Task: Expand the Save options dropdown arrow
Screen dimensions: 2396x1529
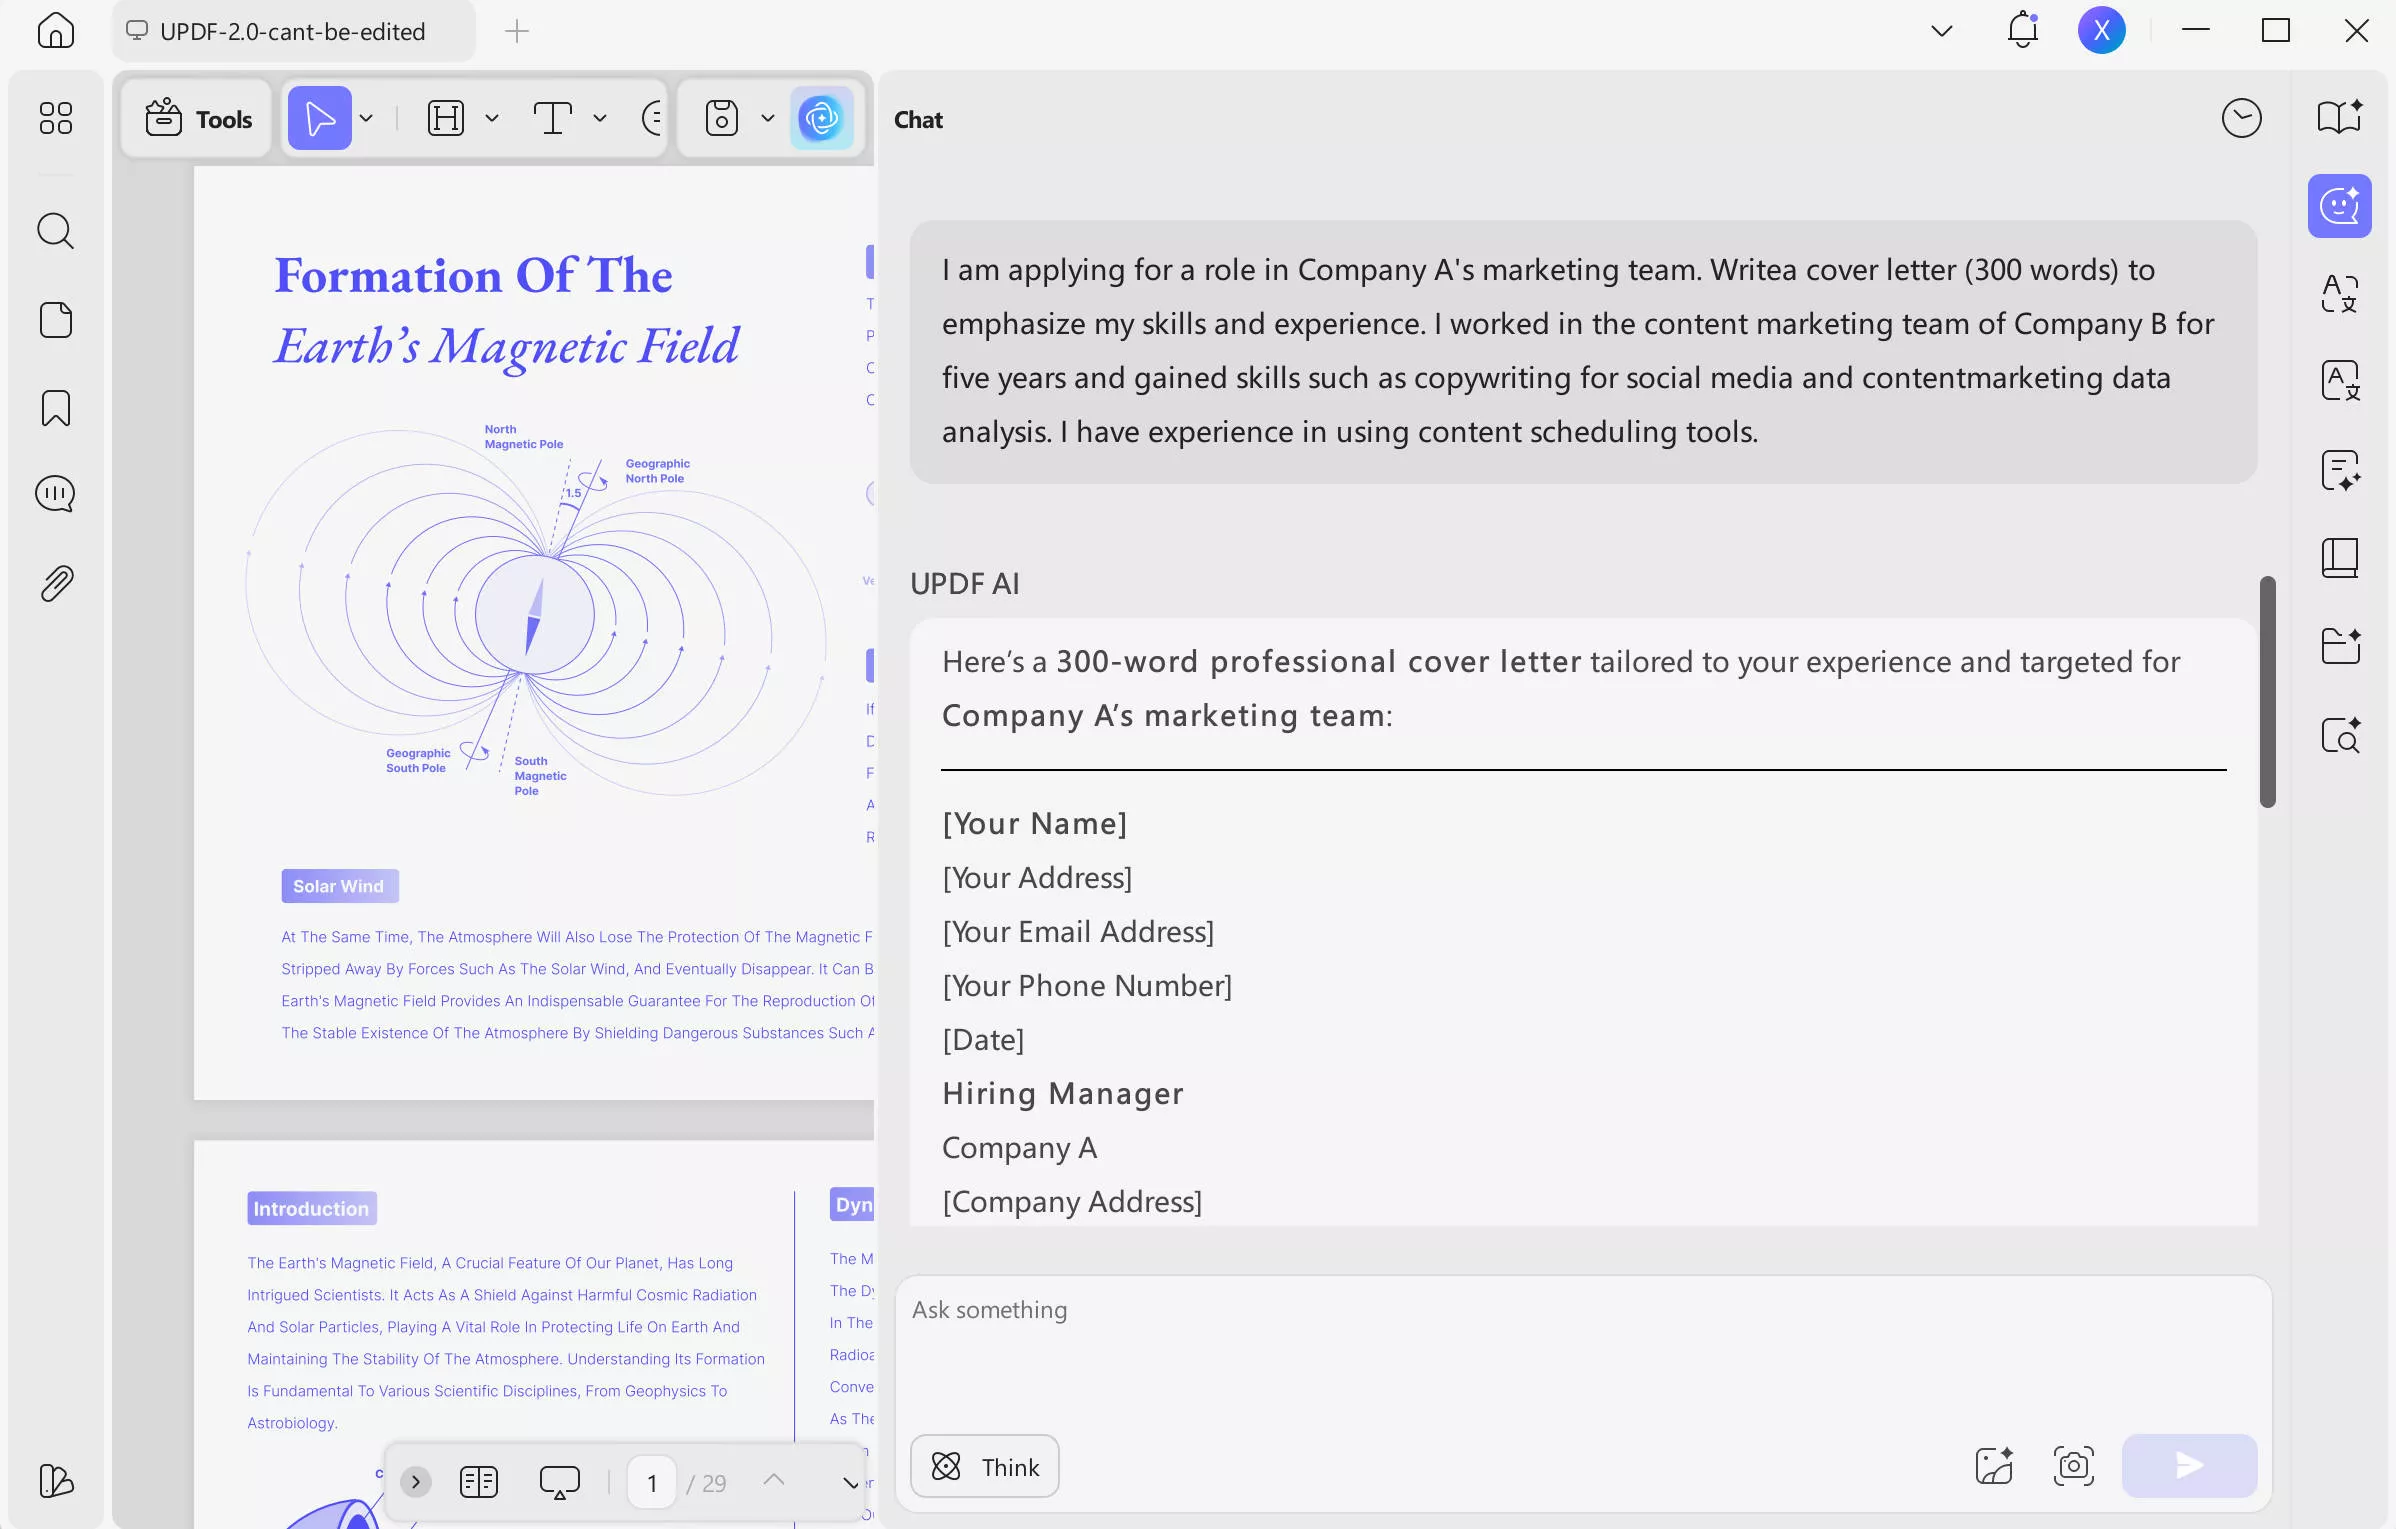Action: click(768, 118)
